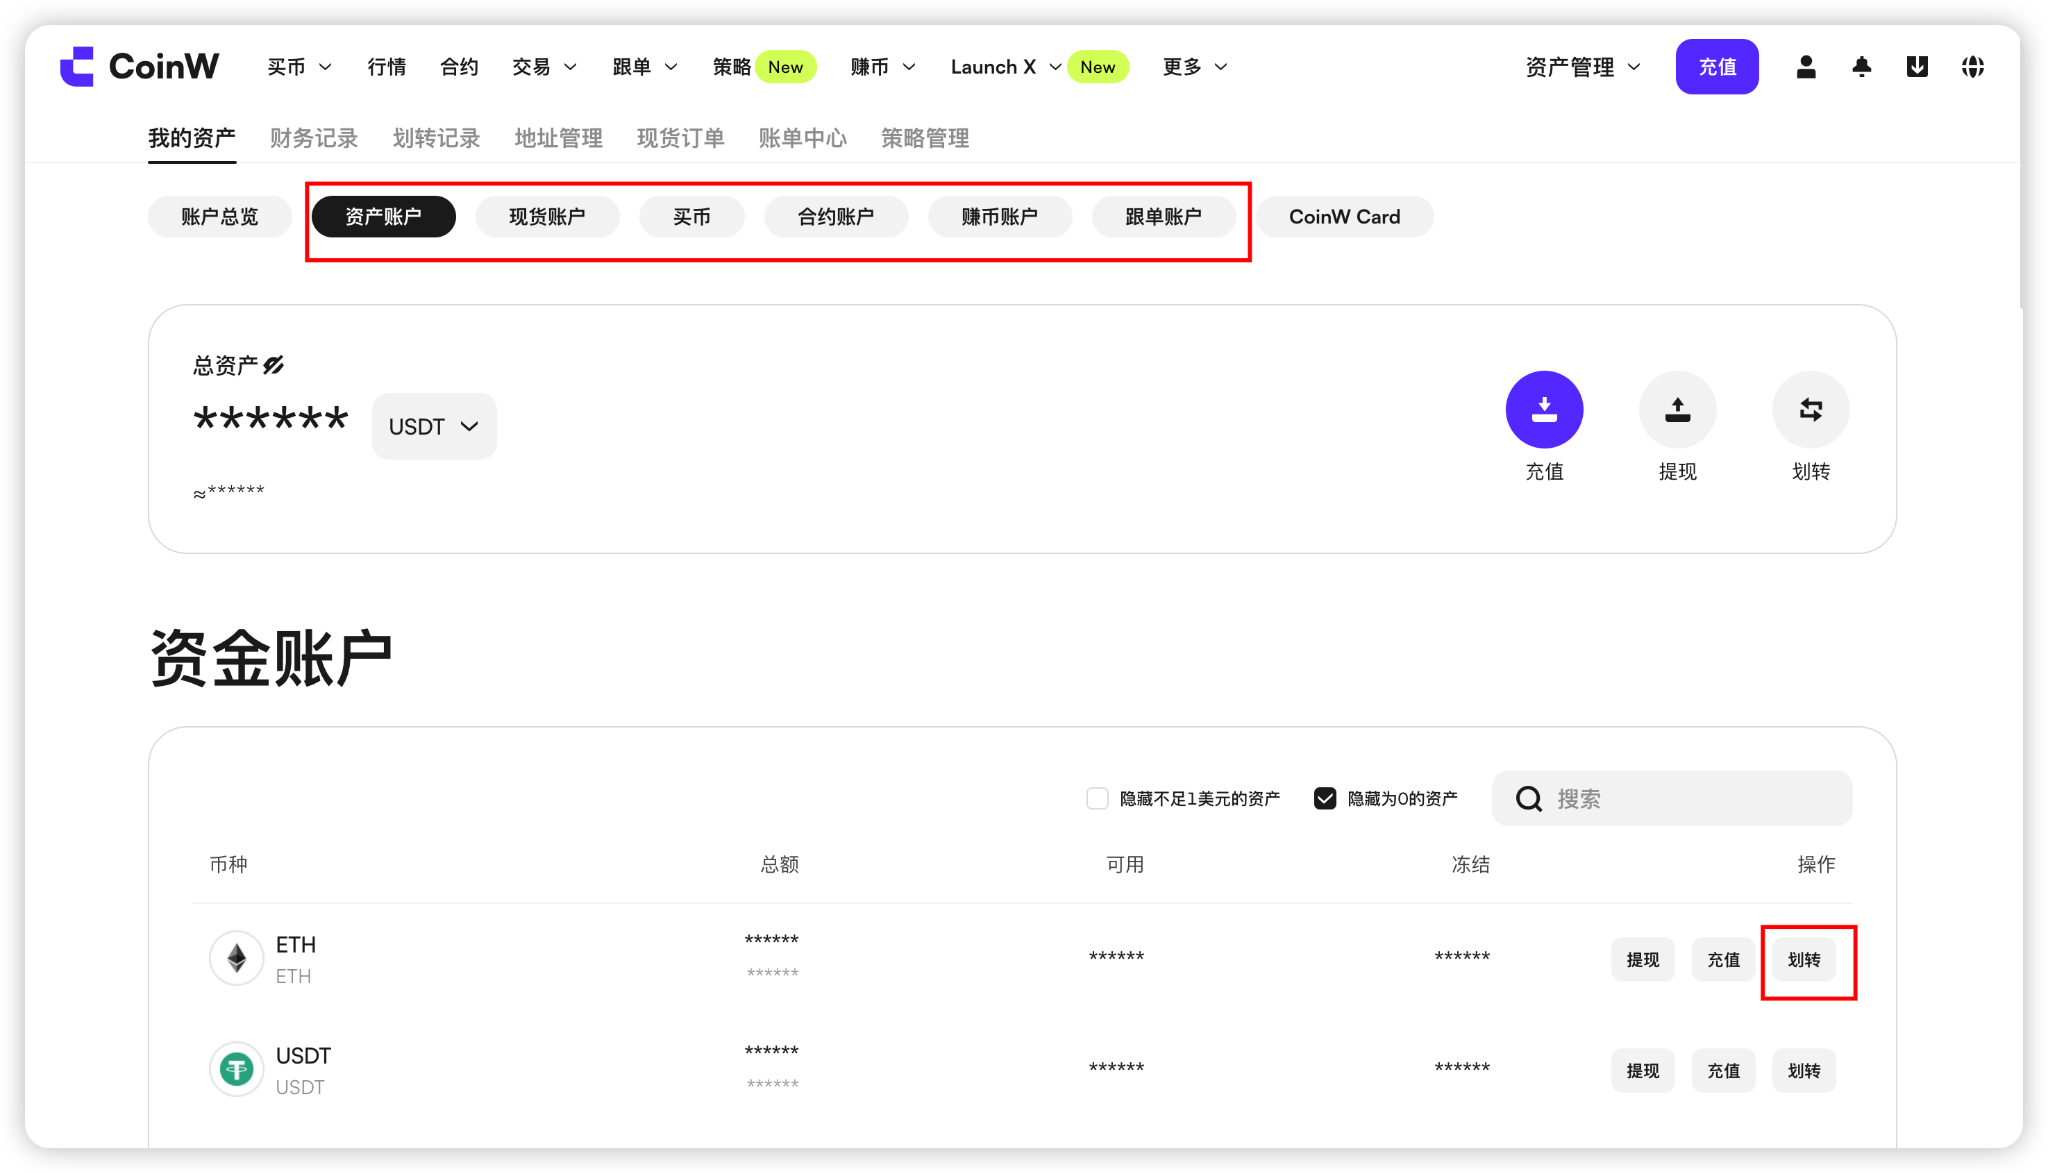Click 提现 in the USDT row
2048x1173 pixels.
point(1643,1071)
